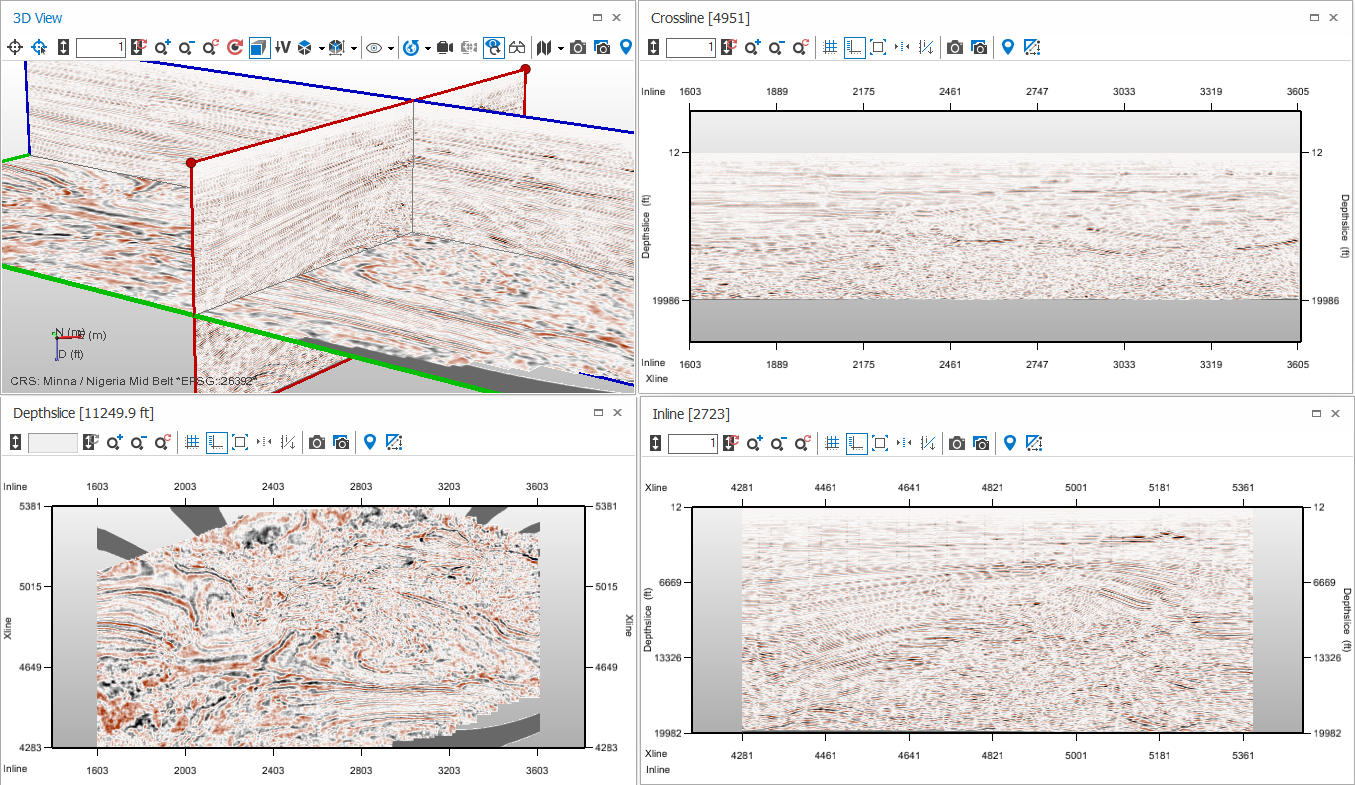Image resolution: width=1355 pixels, height=785 pixels.
Task: Take a snapshot of the Depthslice view
Action: coord(317,442)
